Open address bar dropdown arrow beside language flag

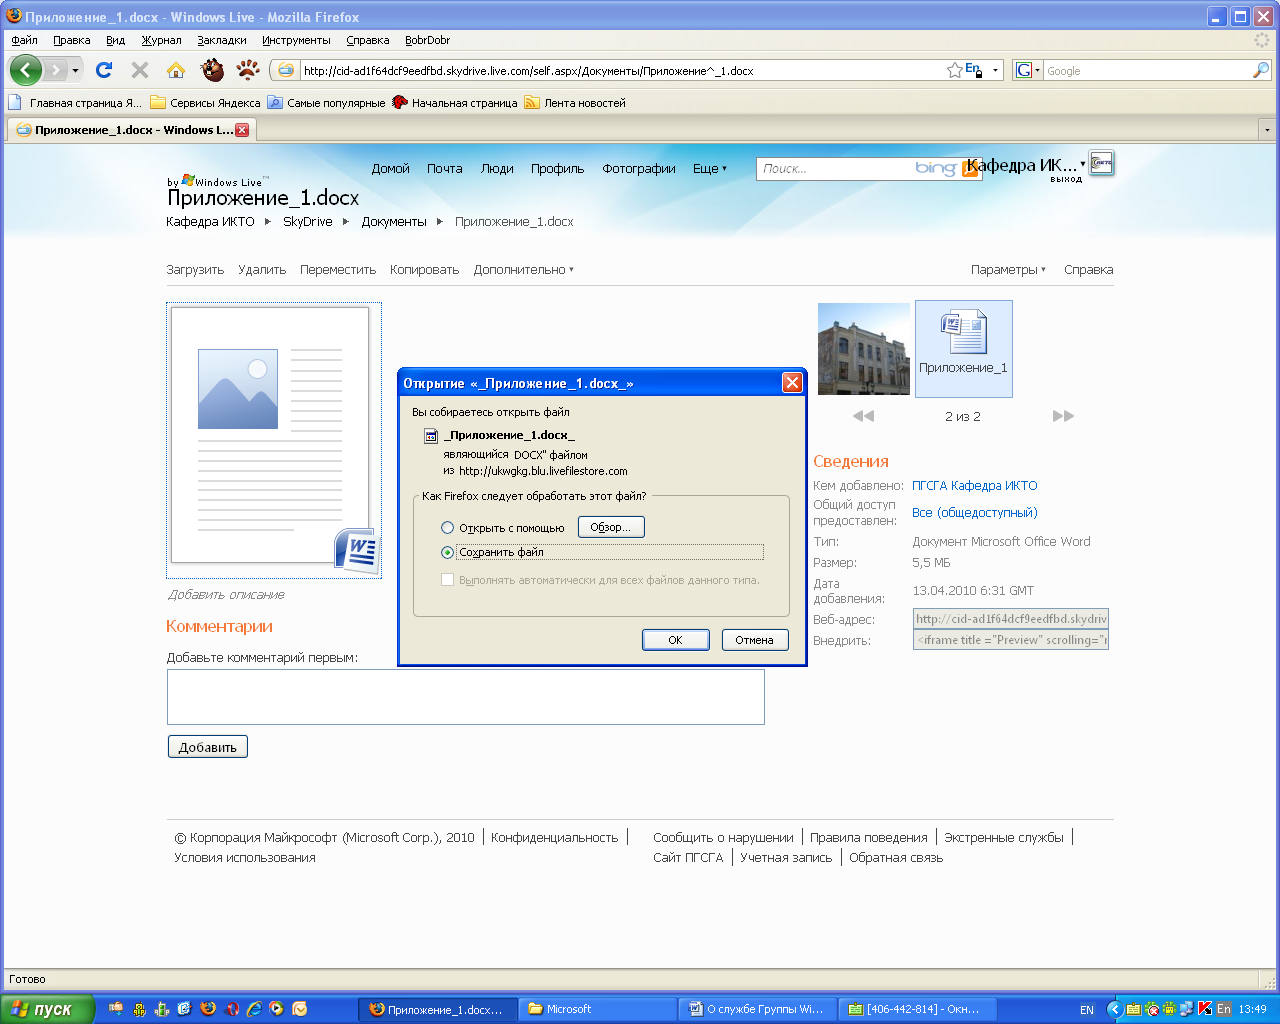tap(995, 71)
